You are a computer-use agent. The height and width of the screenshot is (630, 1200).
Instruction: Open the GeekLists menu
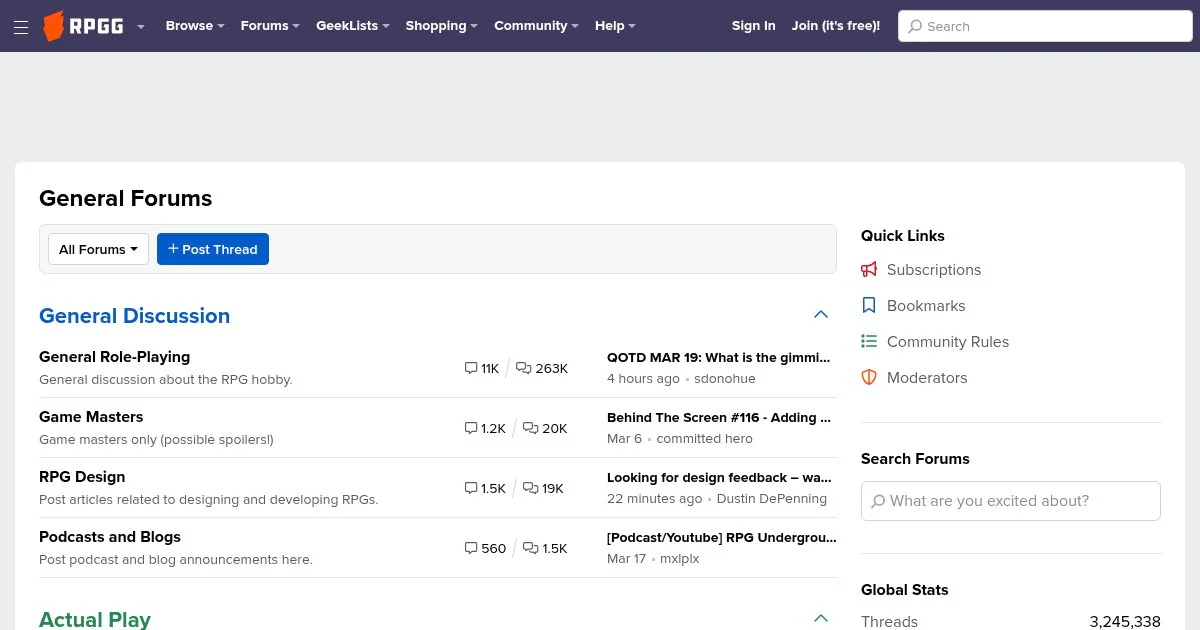353,26
